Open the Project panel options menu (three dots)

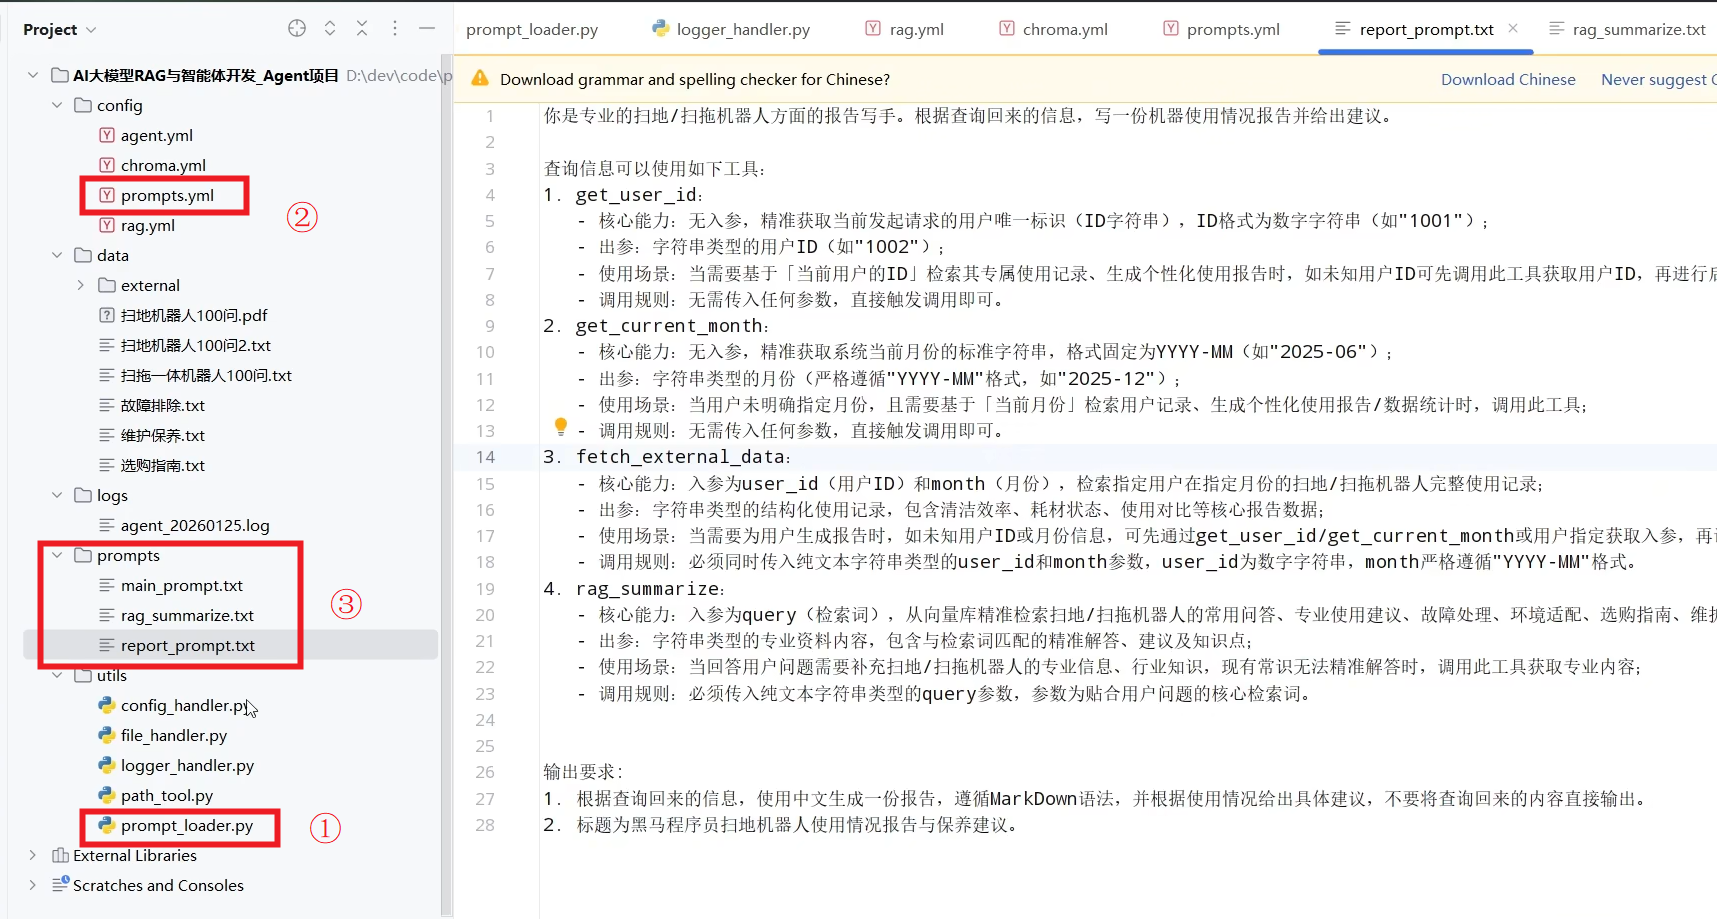coord(395,29)
